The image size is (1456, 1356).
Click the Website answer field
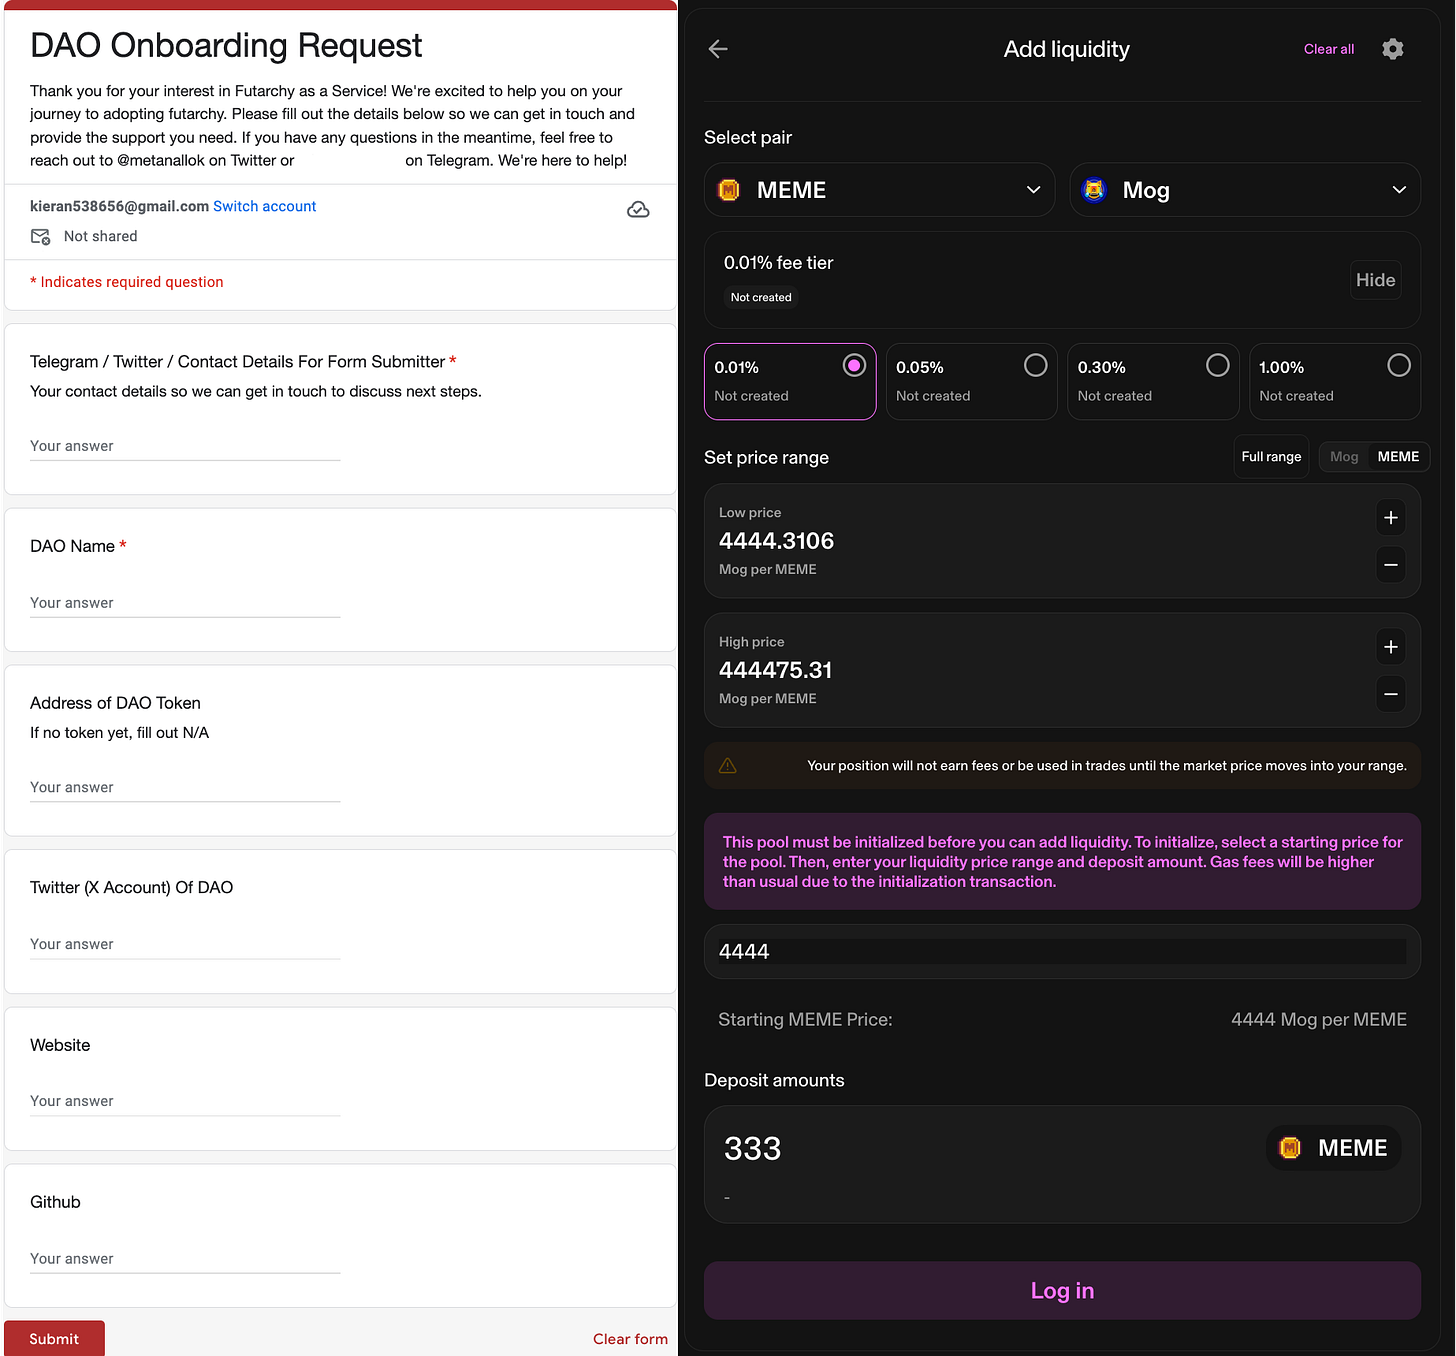click(x=185, y=1101)
